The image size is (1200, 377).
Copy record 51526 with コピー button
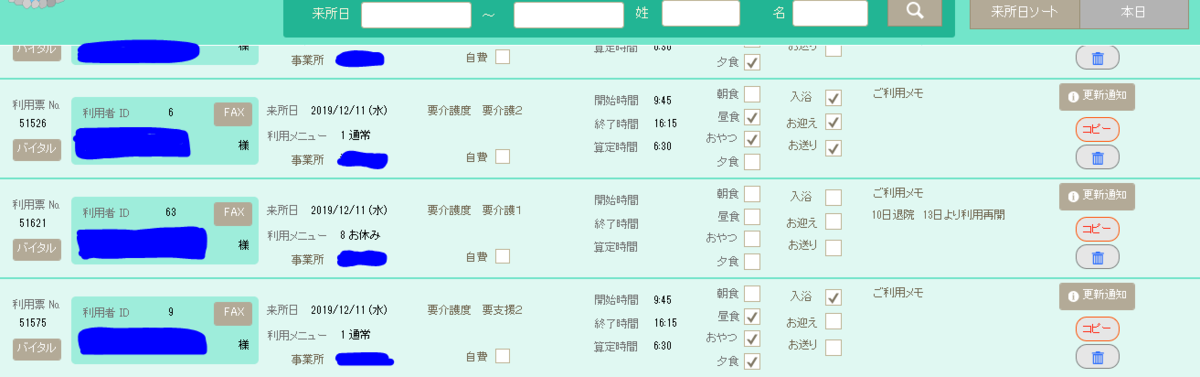pos(1097,129)
